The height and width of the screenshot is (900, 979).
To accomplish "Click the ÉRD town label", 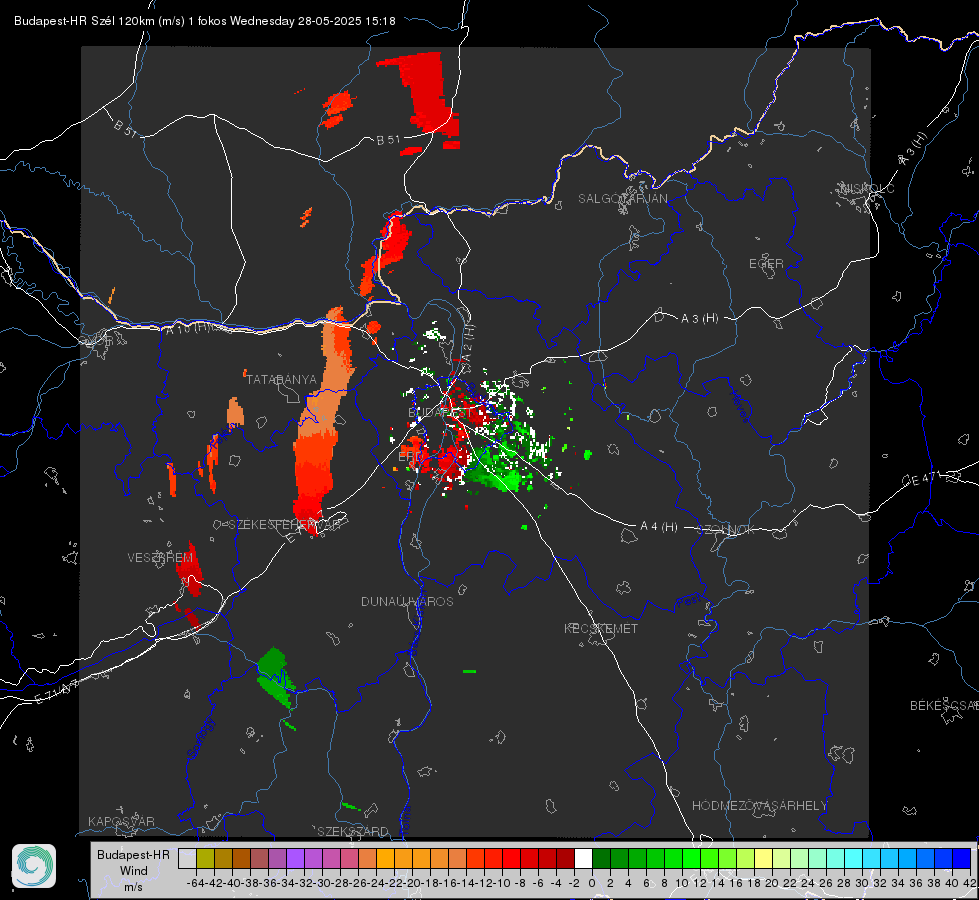I will [x=410, y=457].
